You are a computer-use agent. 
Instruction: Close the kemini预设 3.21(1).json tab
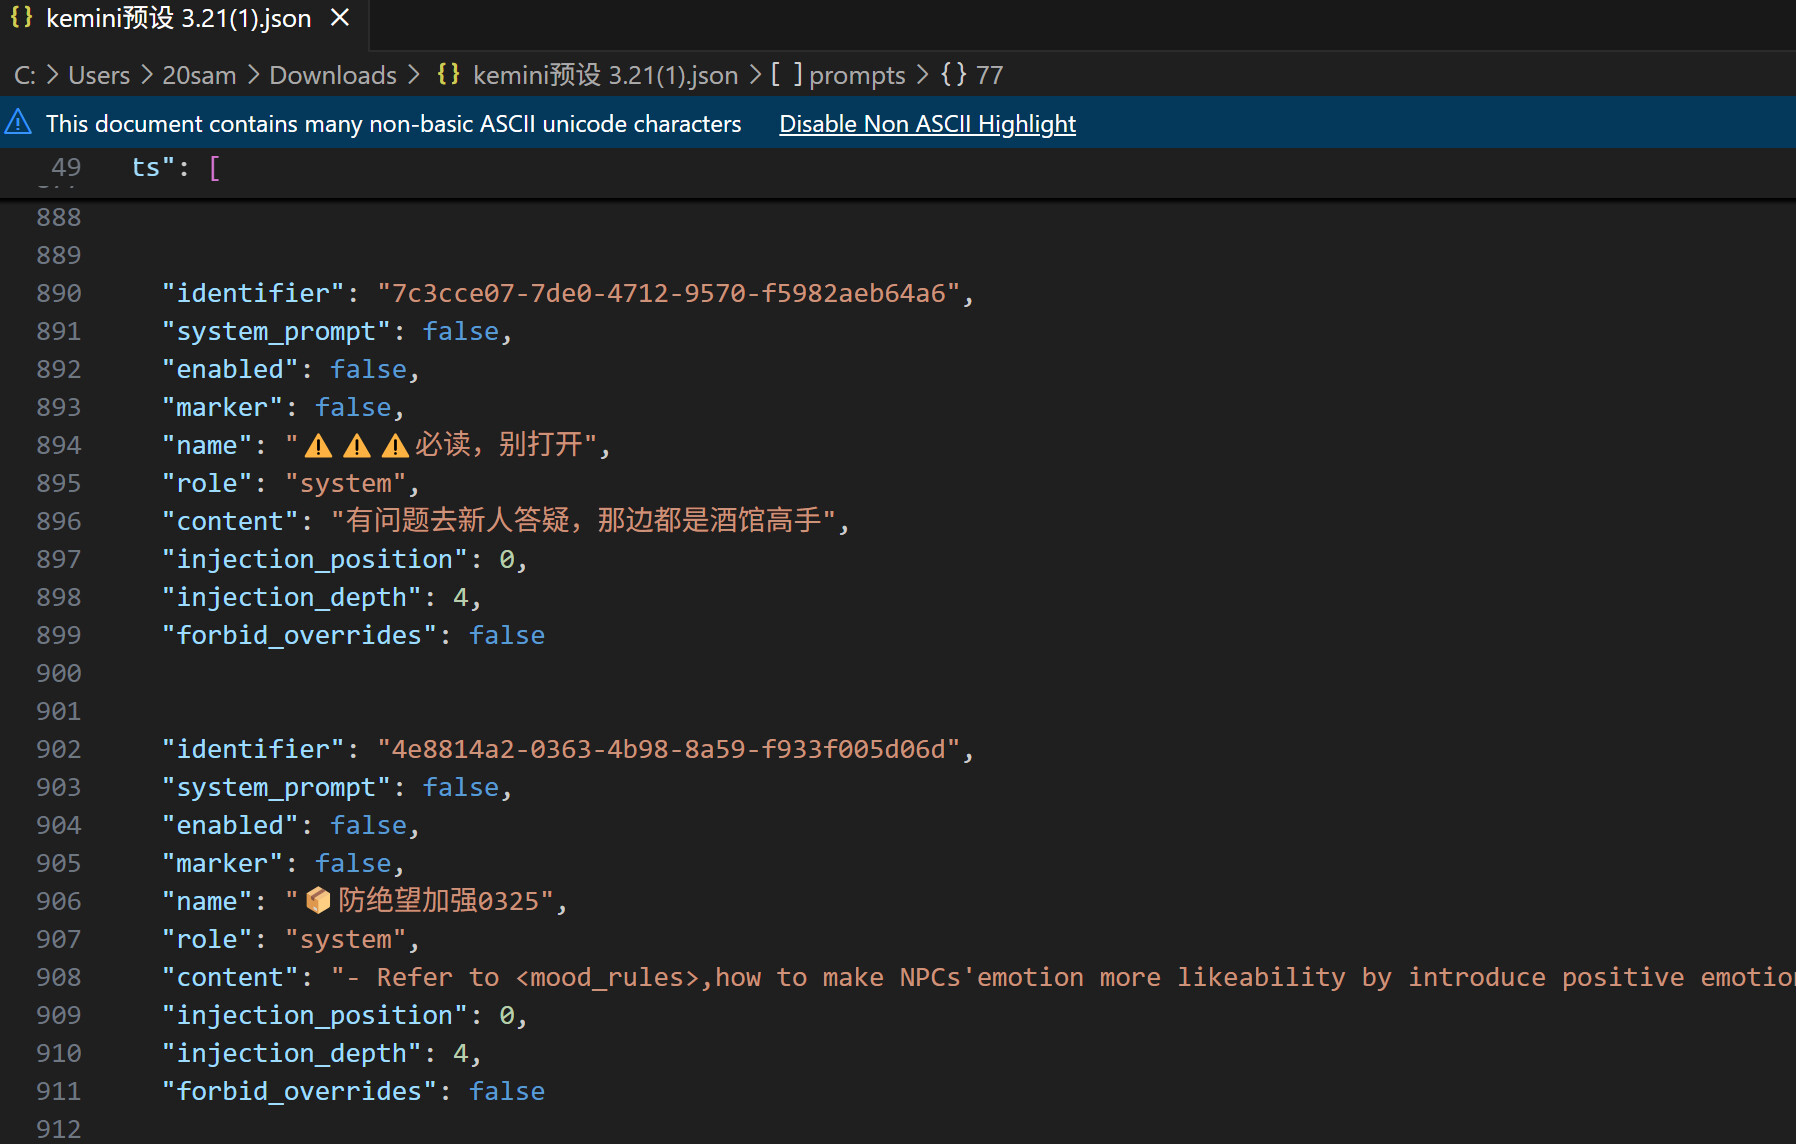[340, 18]
